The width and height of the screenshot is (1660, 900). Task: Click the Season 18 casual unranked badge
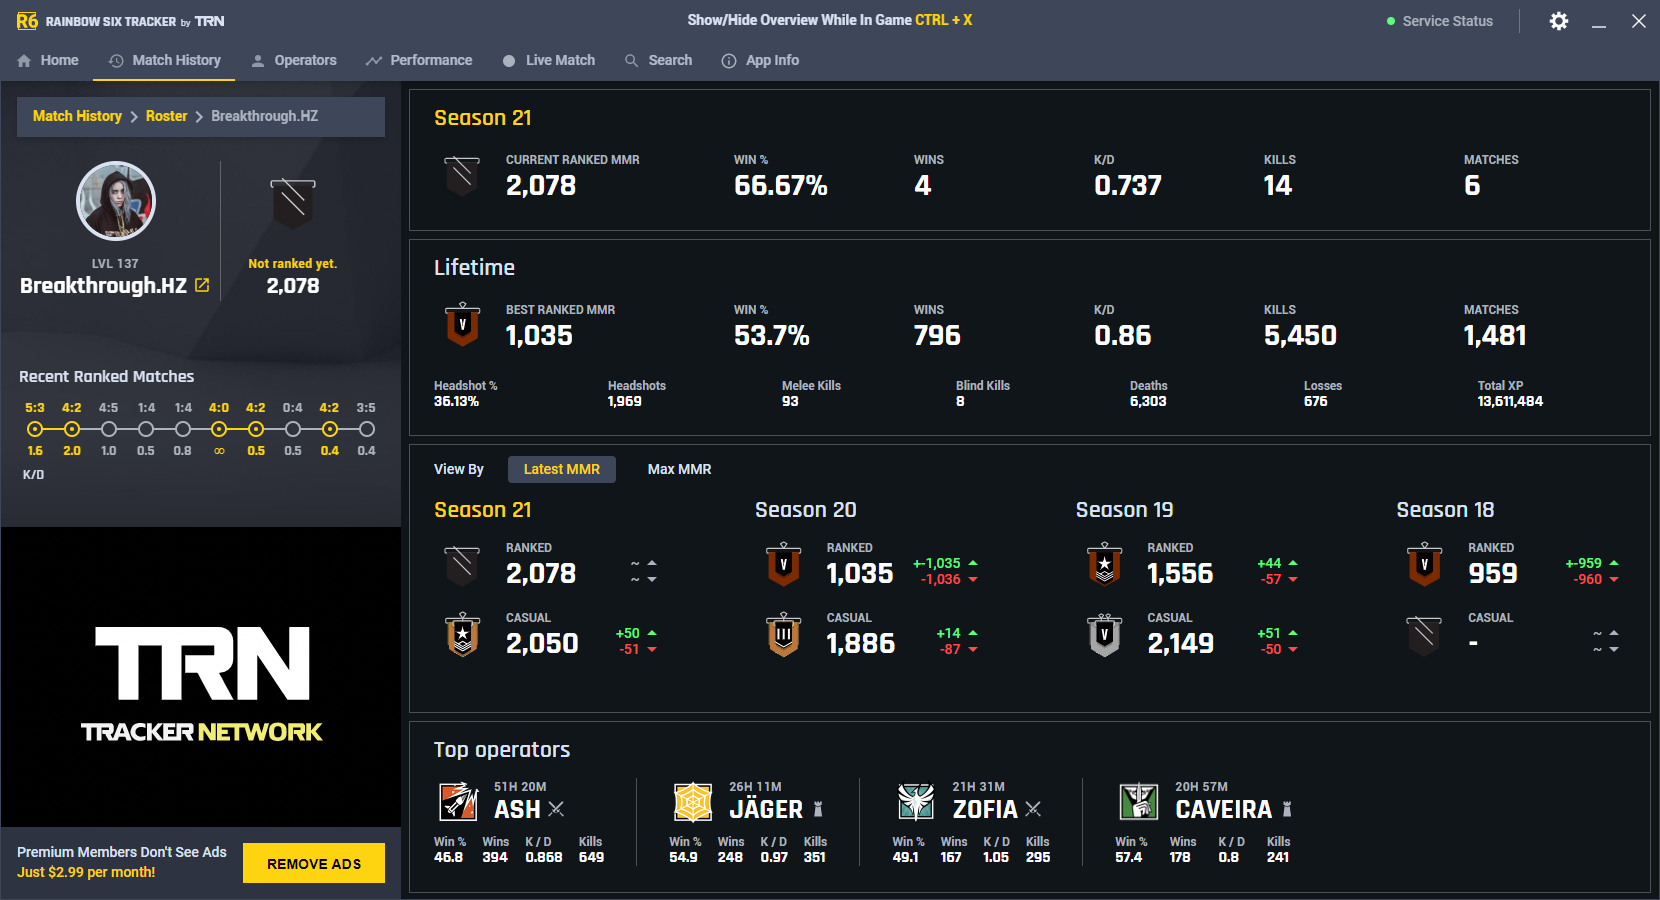click(1425, 635)
